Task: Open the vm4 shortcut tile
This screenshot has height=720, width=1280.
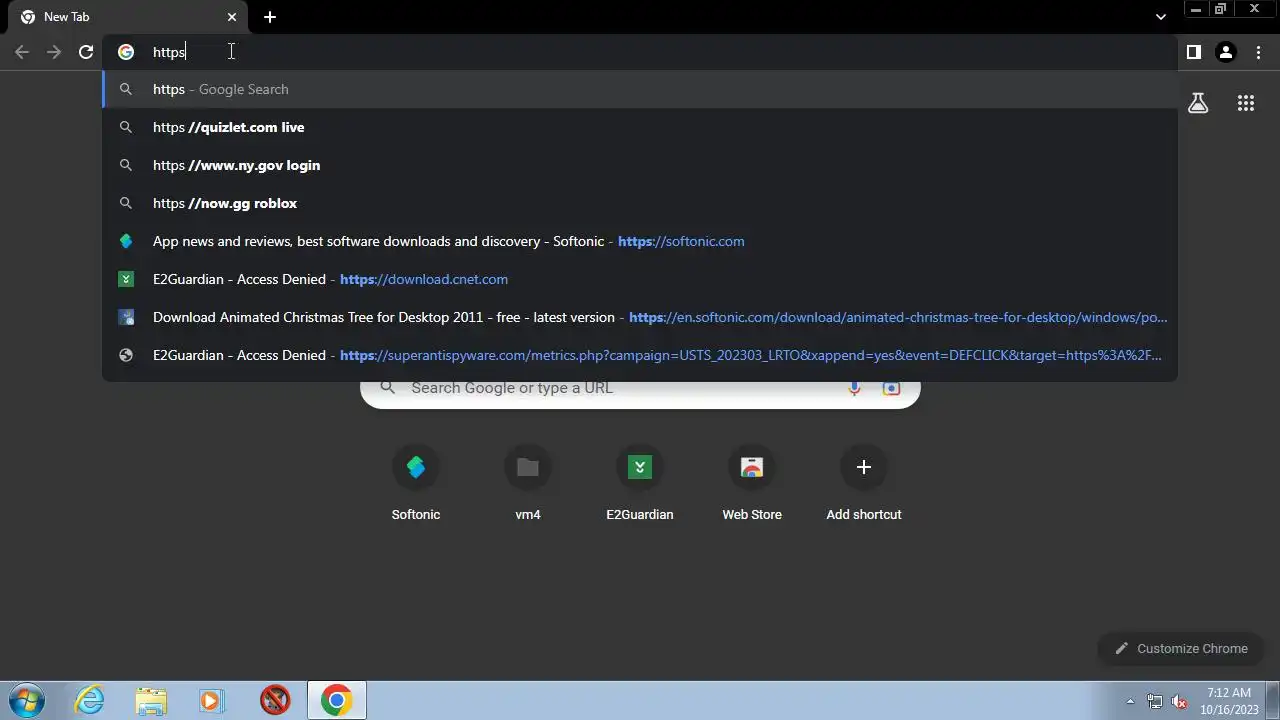Action: [x=528, y=485]
